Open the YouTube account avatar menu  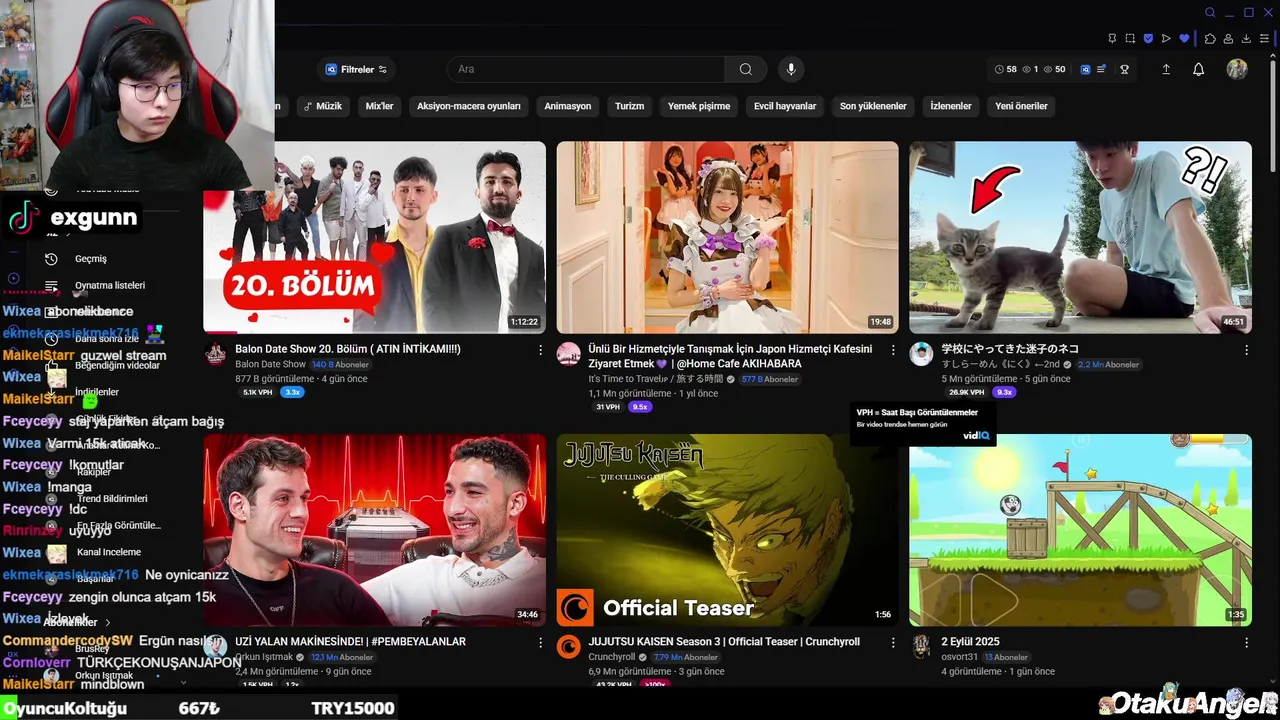click(1237, 69)
